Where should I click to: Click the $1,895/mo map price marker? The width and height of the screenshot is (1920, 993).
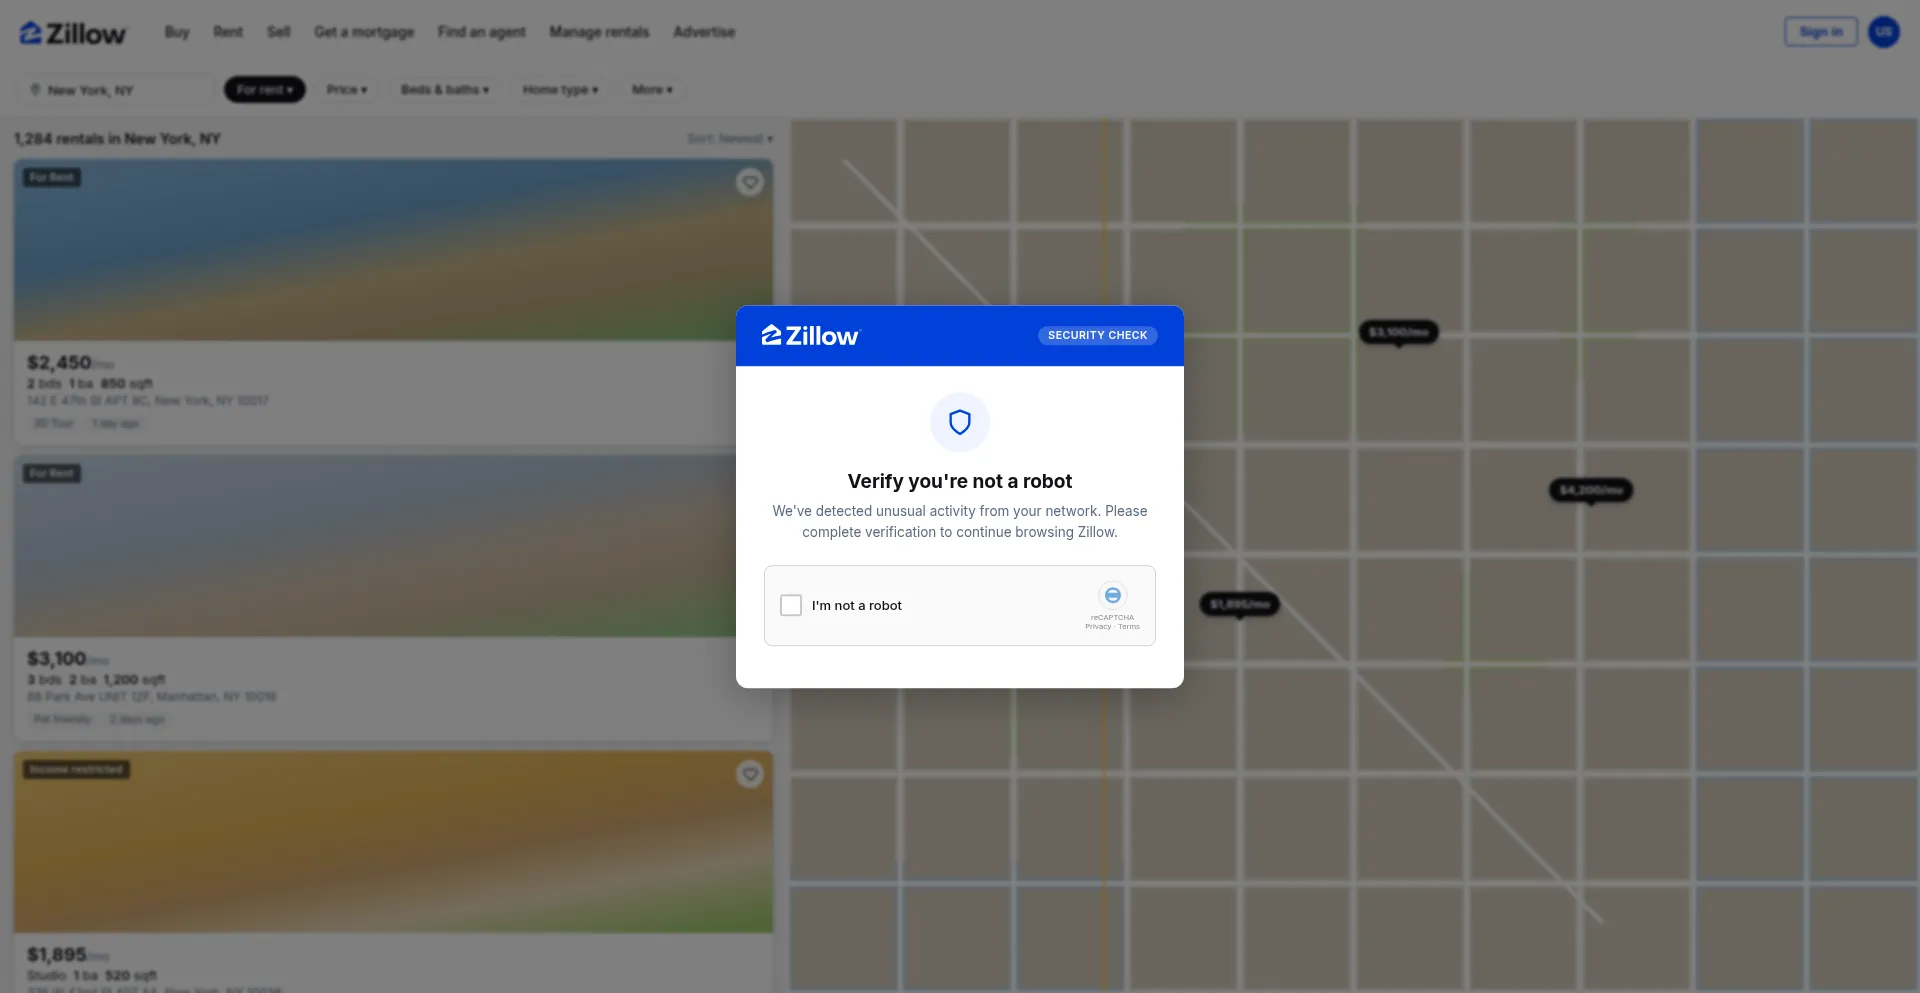click(1240, 604)
